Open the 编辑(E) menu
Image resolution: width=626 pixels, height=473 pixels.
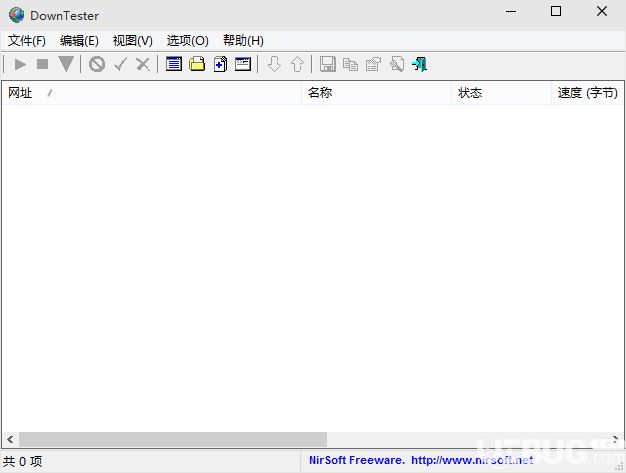click(79, 41)
